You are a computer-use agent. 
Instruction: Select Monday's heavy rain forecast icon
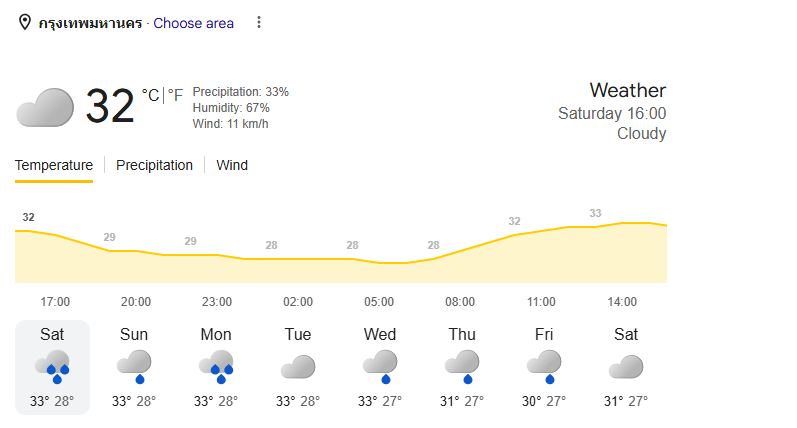(x=216, y=366)
